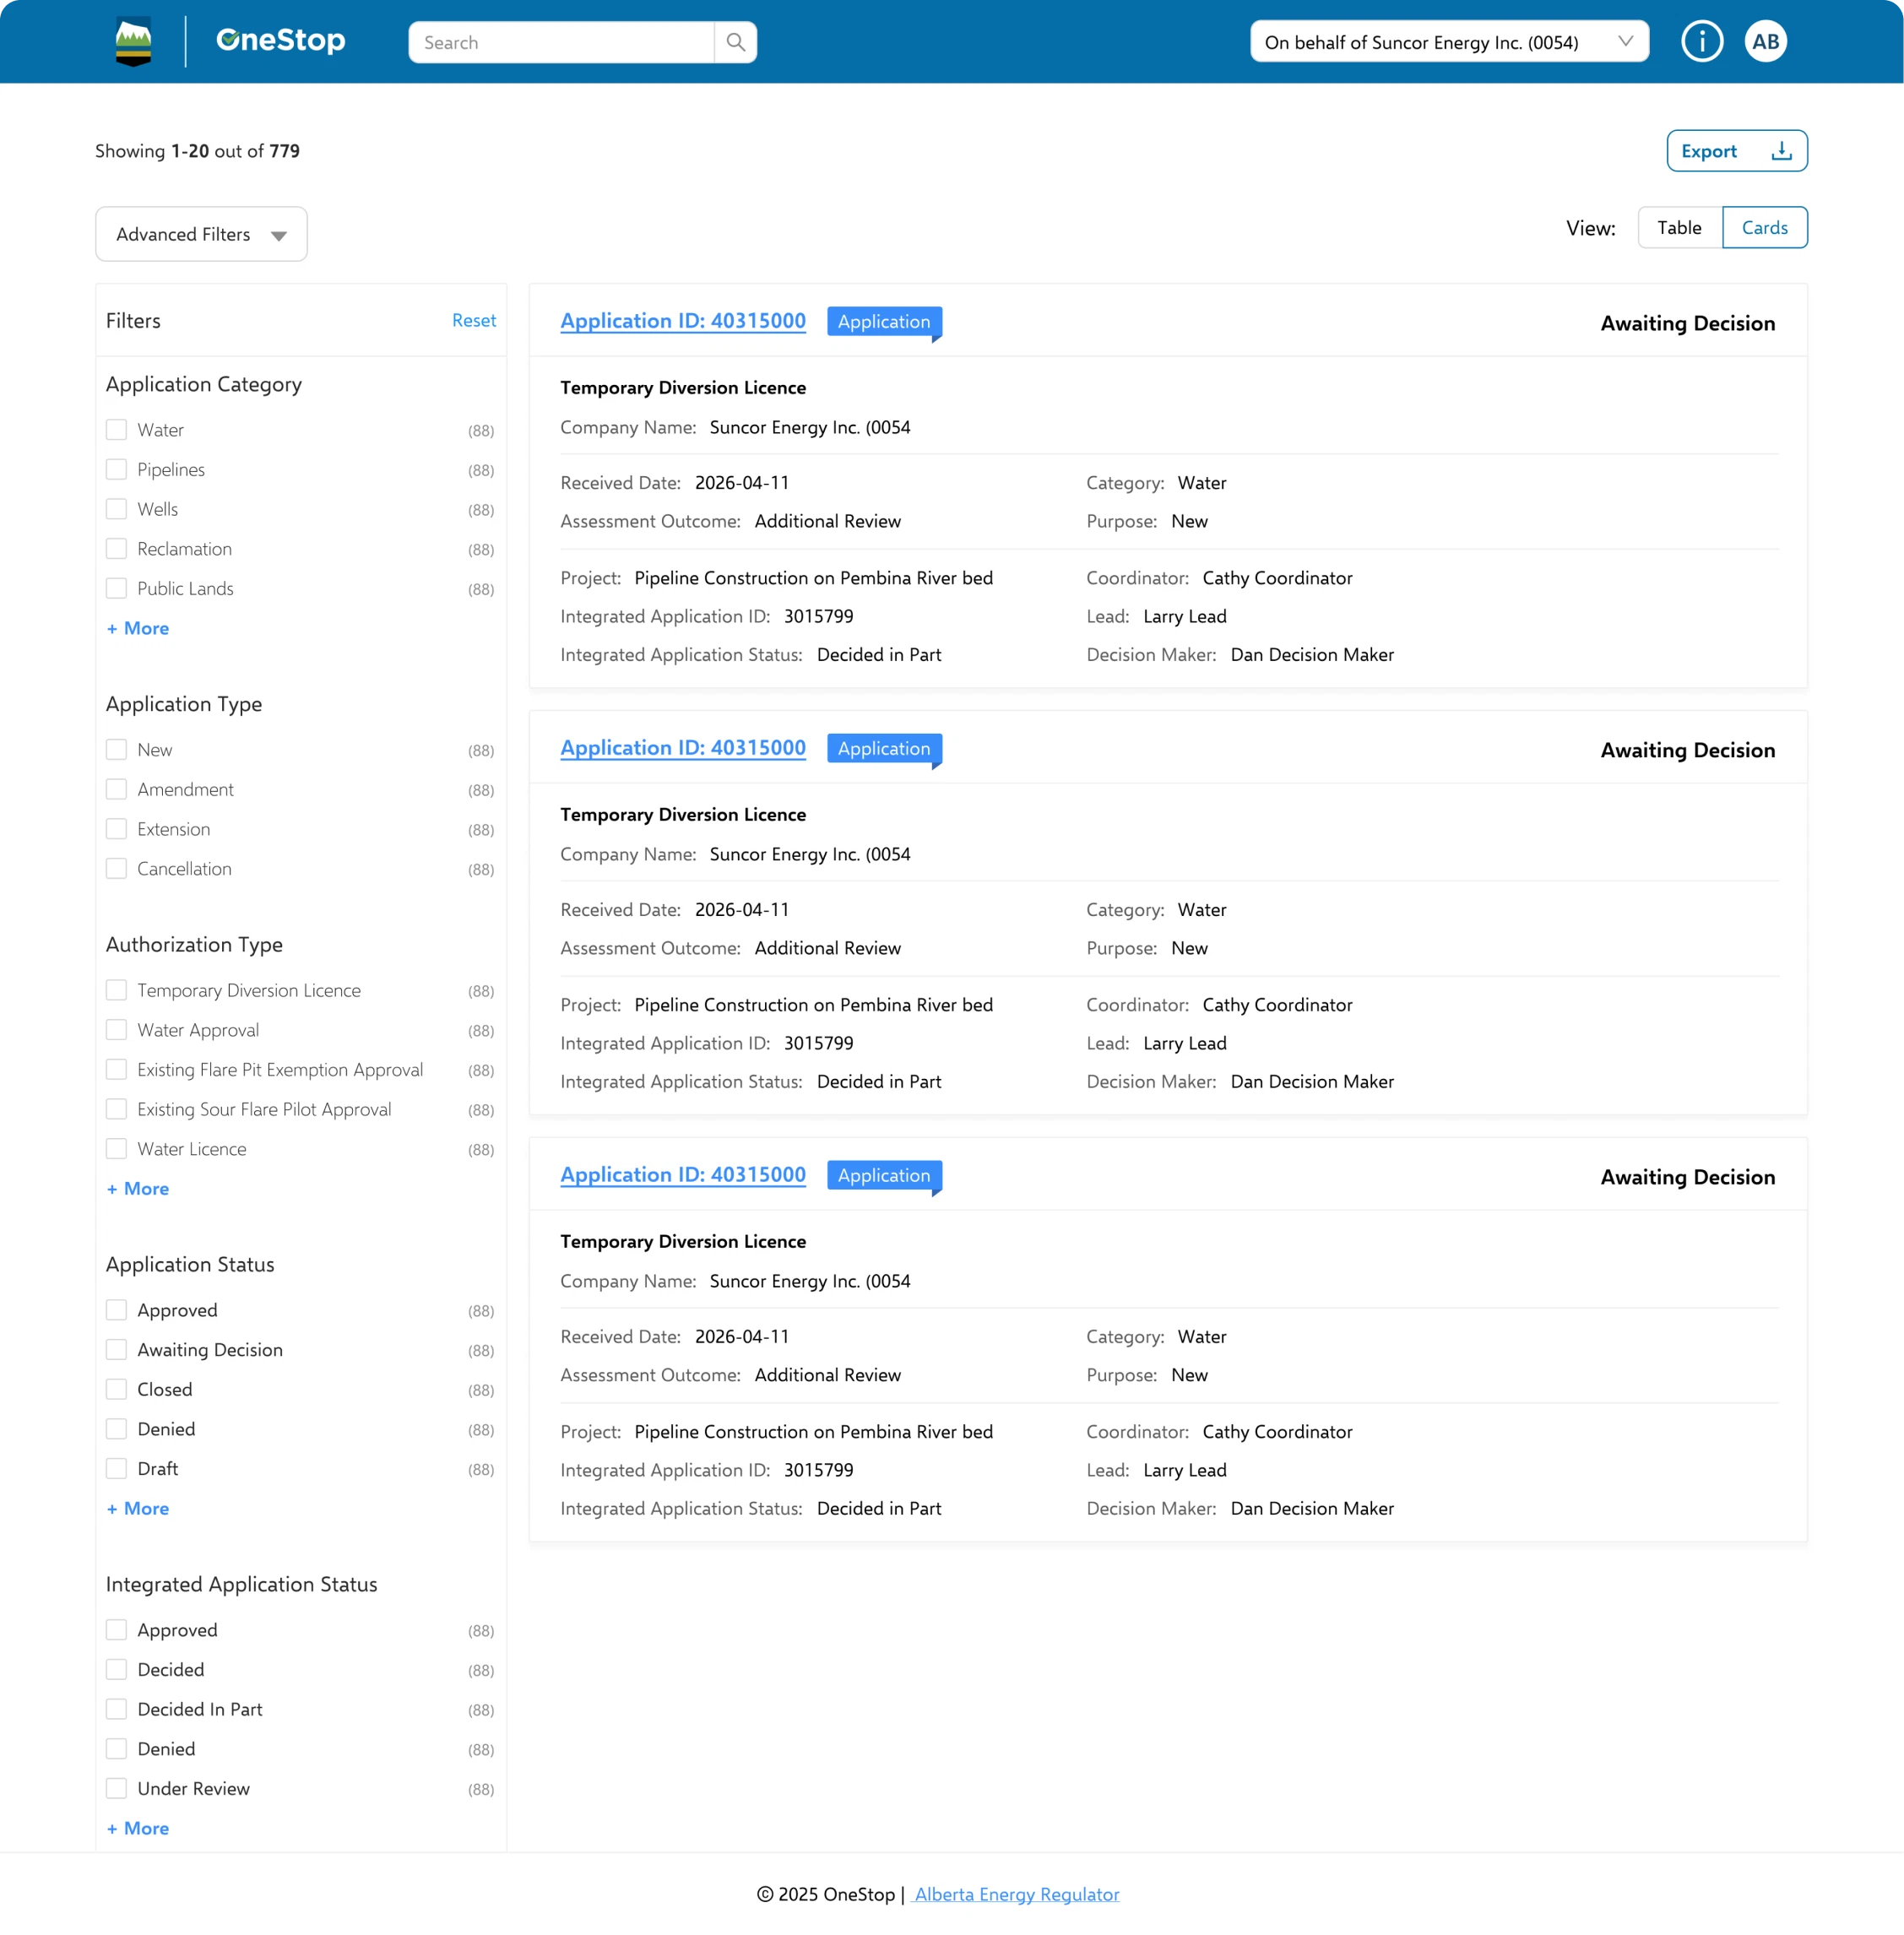The image size is (1904, 1935).
Task: Click the Application Category section heading
Action: (204, 385)
